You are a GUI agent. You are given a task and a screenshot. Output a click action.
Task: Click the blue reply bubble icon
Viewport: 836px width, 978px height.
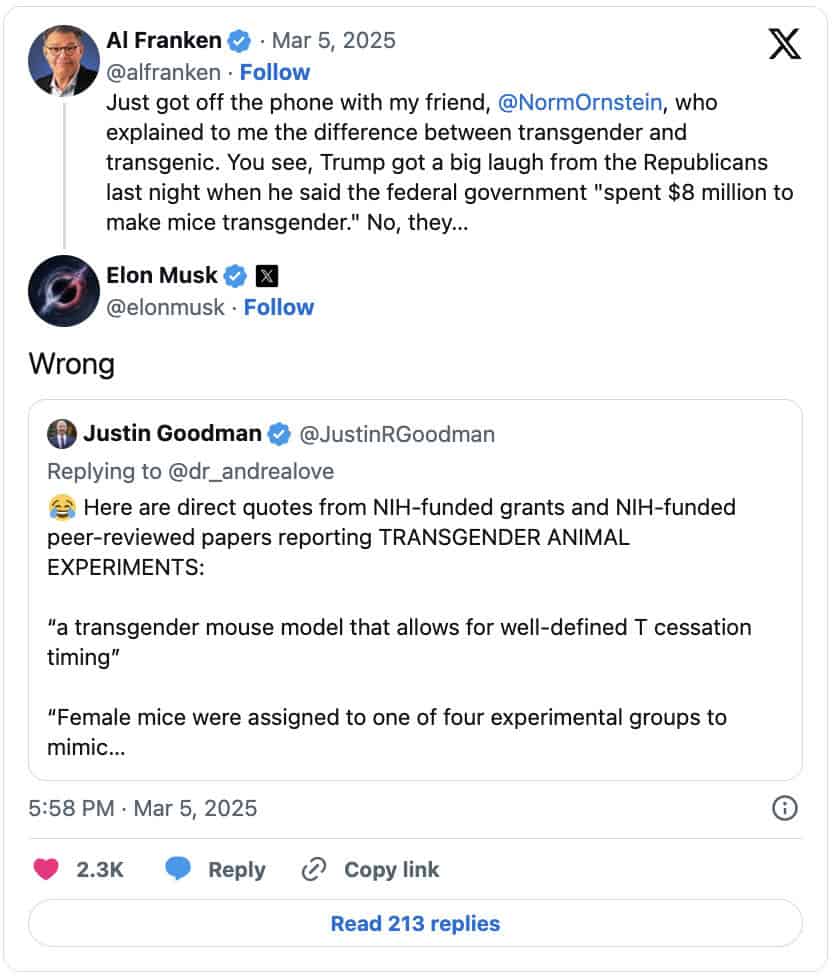(178, 869)
